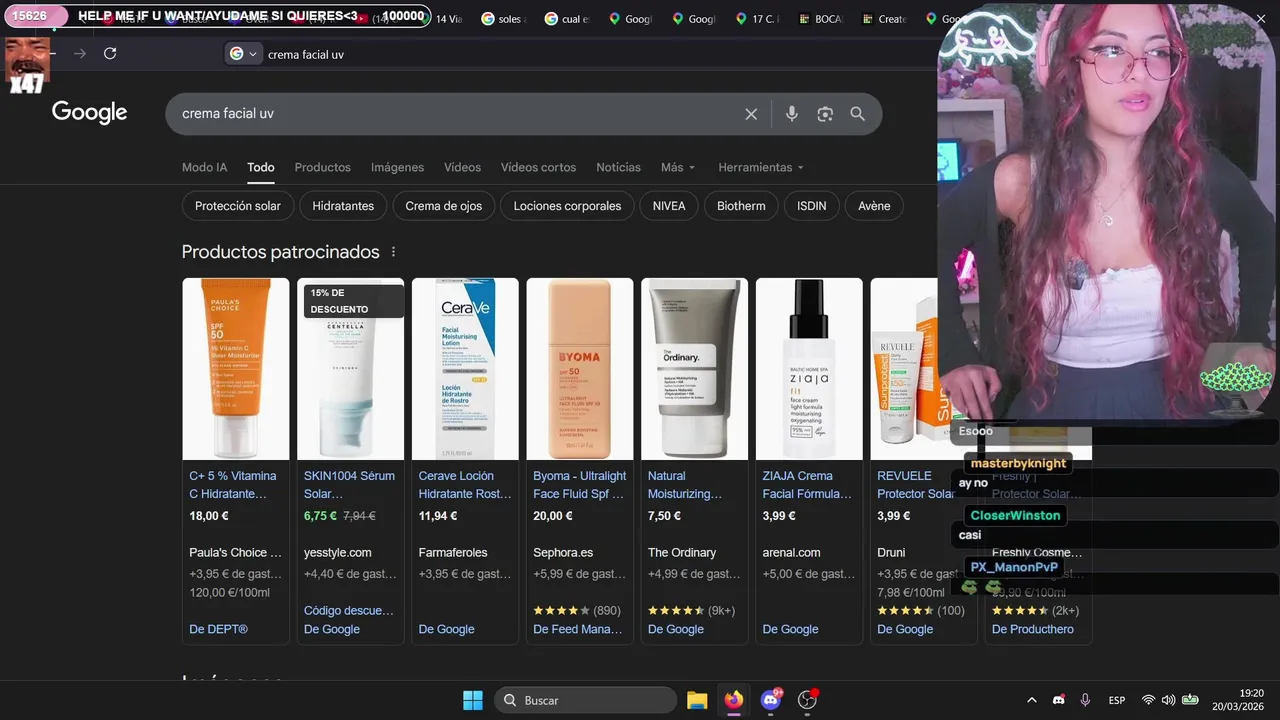
Task: Switch to 'soles' browser tab
Action: point(503,19)
